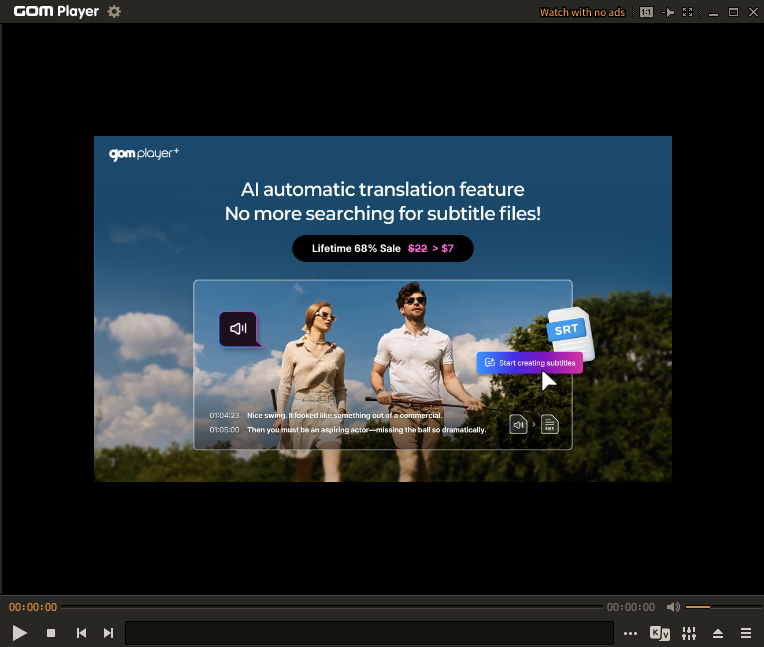Image resolution: width=764 pixels, height=647 pixels.
Task: Open the GOM Player logo menu
Action: [x=55, y=12]
